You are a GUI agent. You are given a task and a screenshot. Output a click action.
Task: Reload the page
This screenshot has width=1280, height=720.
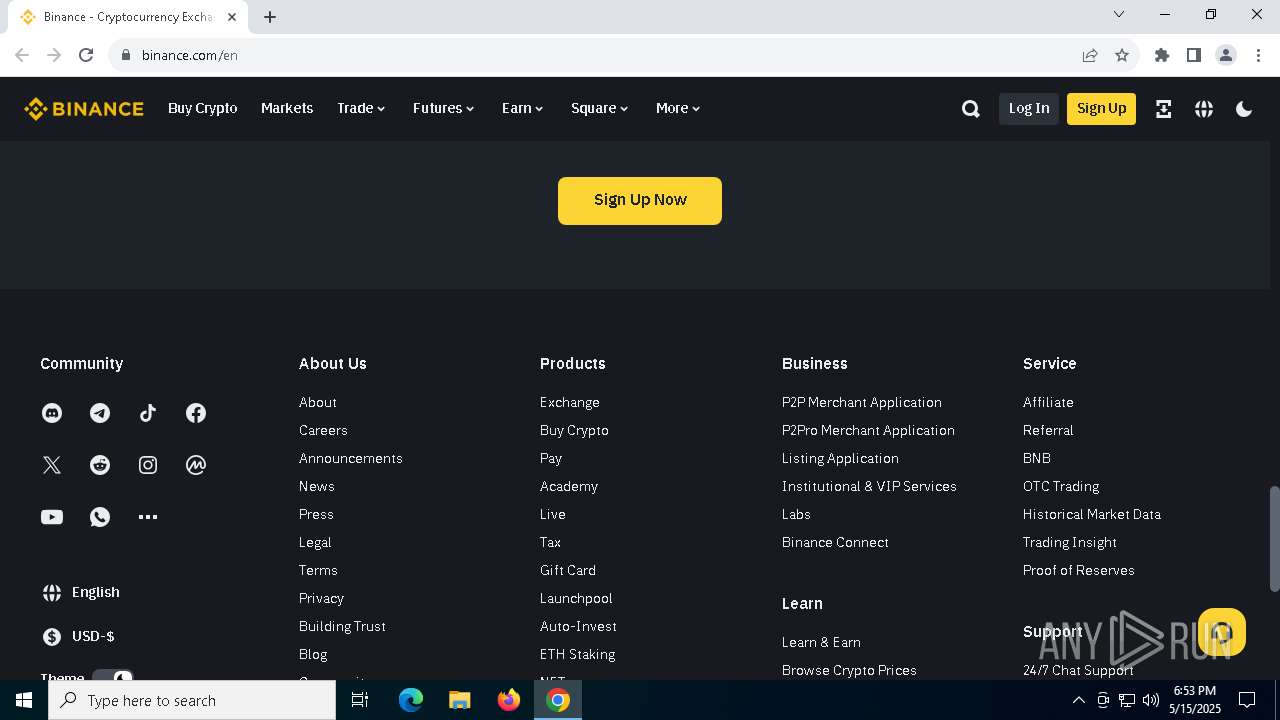[x=86, y=55]
